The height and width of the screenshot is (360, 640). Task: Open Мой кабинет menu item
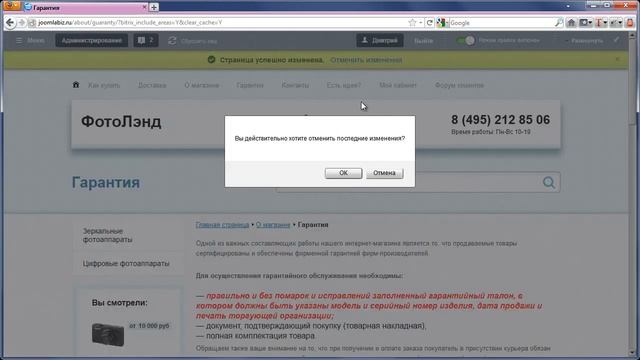(398, 85)
